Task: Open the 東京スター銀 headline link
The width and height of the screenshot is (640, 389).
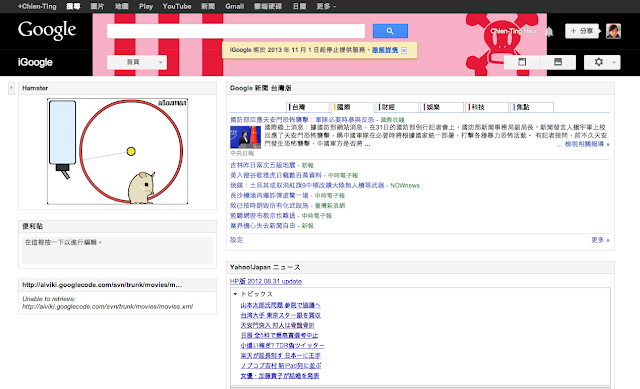Action: pyautogui.click(x=280, y=315)
